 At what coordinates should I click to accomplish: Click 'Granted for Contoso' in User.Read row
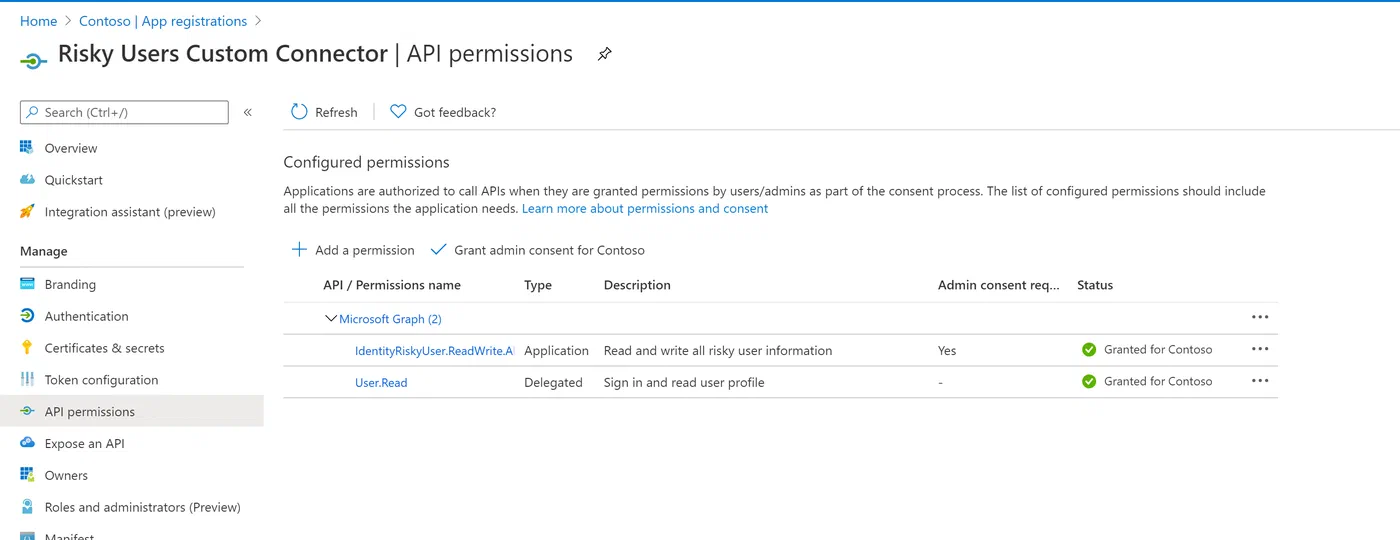(x=1158, y=381)
